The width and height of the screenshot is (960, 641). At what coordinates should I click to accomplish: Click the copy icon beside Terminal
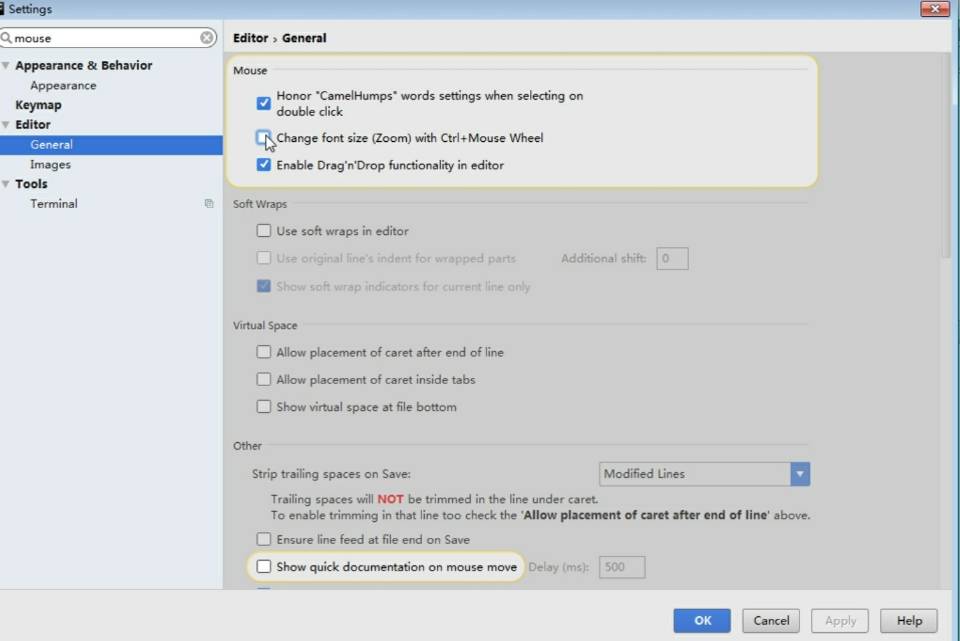tap(209, 203)
